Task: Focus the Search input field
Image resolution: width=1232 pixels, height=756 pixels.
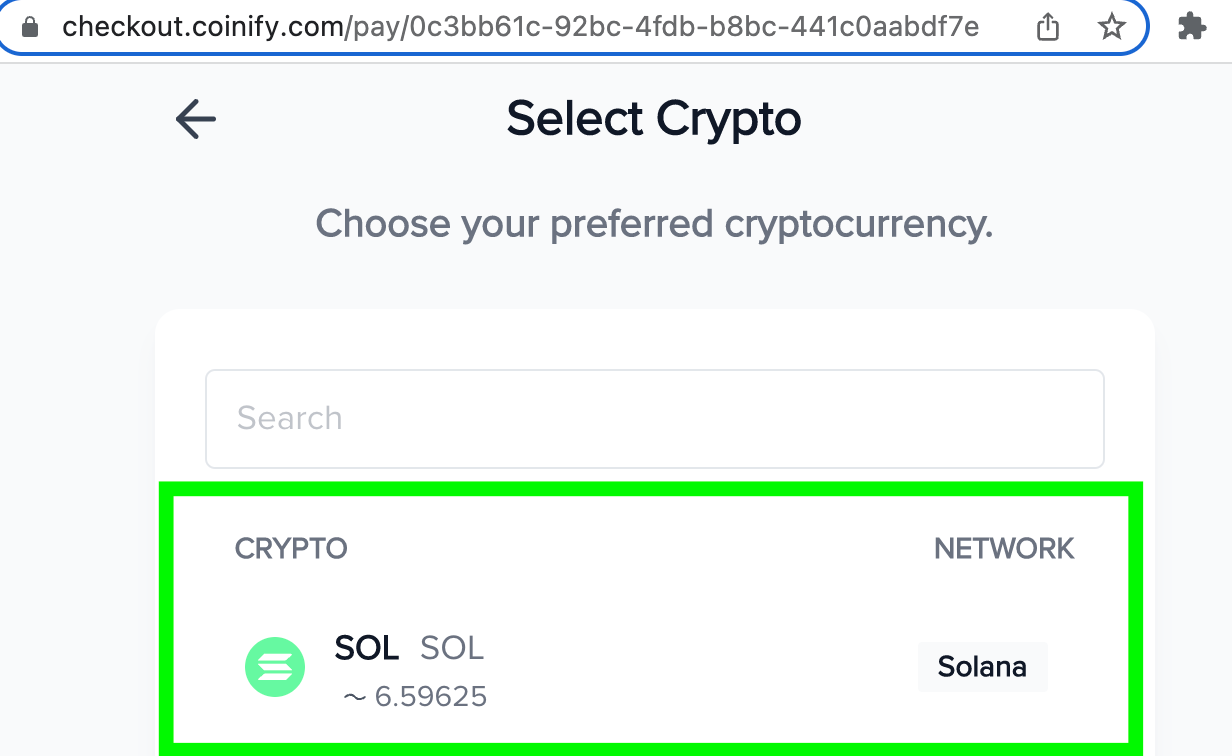Action: point(654,418)
